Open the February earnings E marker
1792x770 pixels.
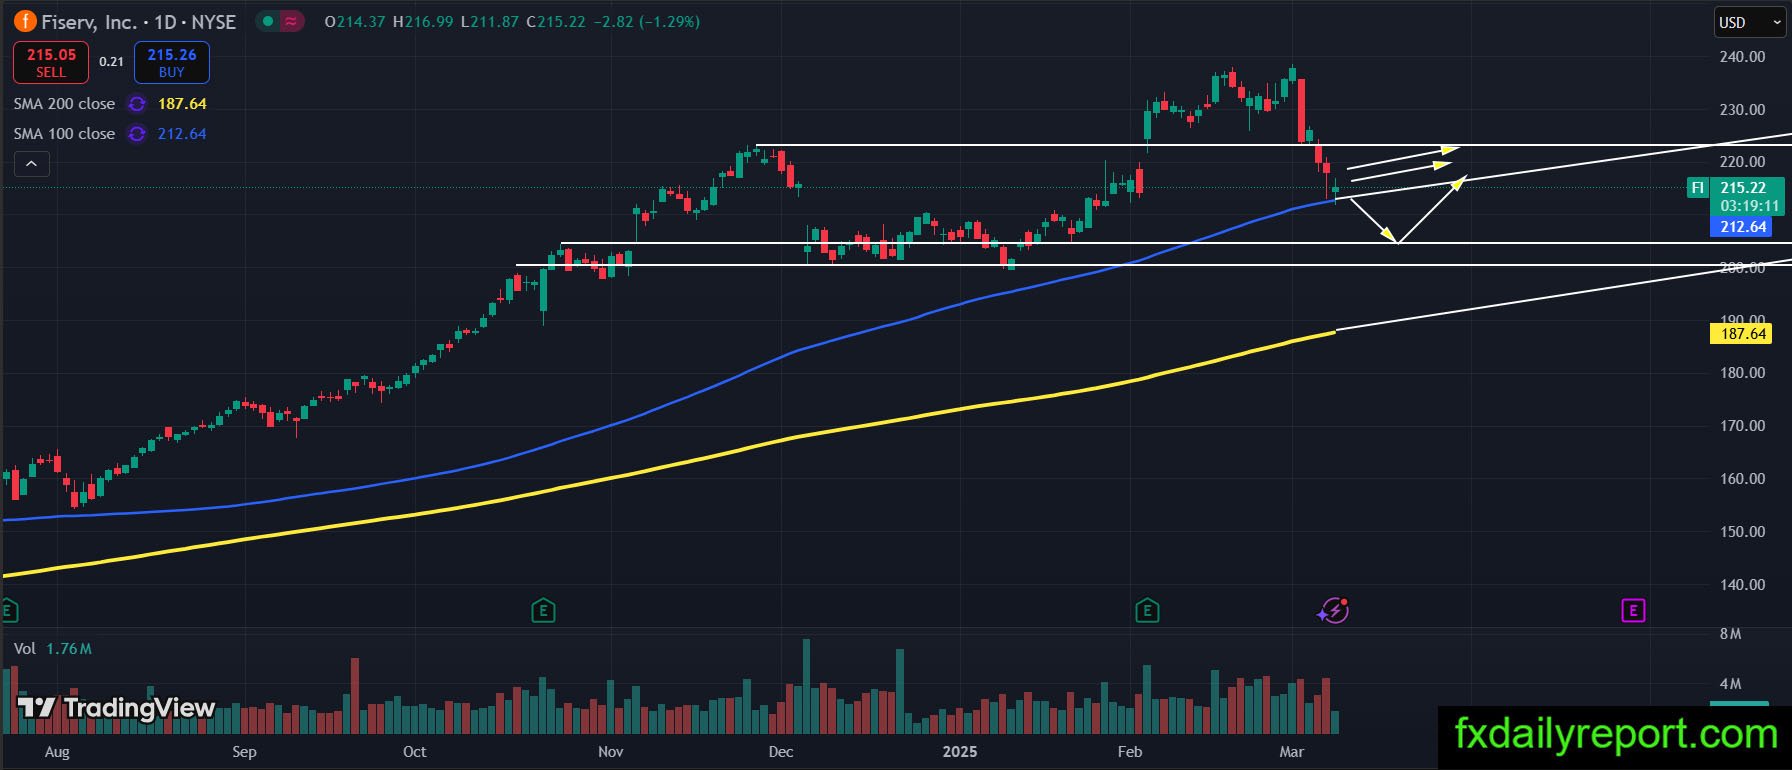(x=1147, y=610)
